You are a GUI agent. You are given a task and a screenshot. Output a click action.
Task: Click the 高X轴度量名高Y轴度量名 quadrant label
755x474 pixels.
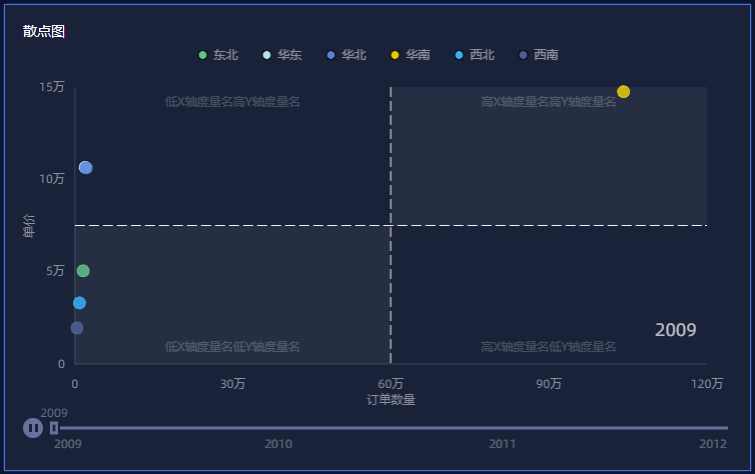point(548,102)
